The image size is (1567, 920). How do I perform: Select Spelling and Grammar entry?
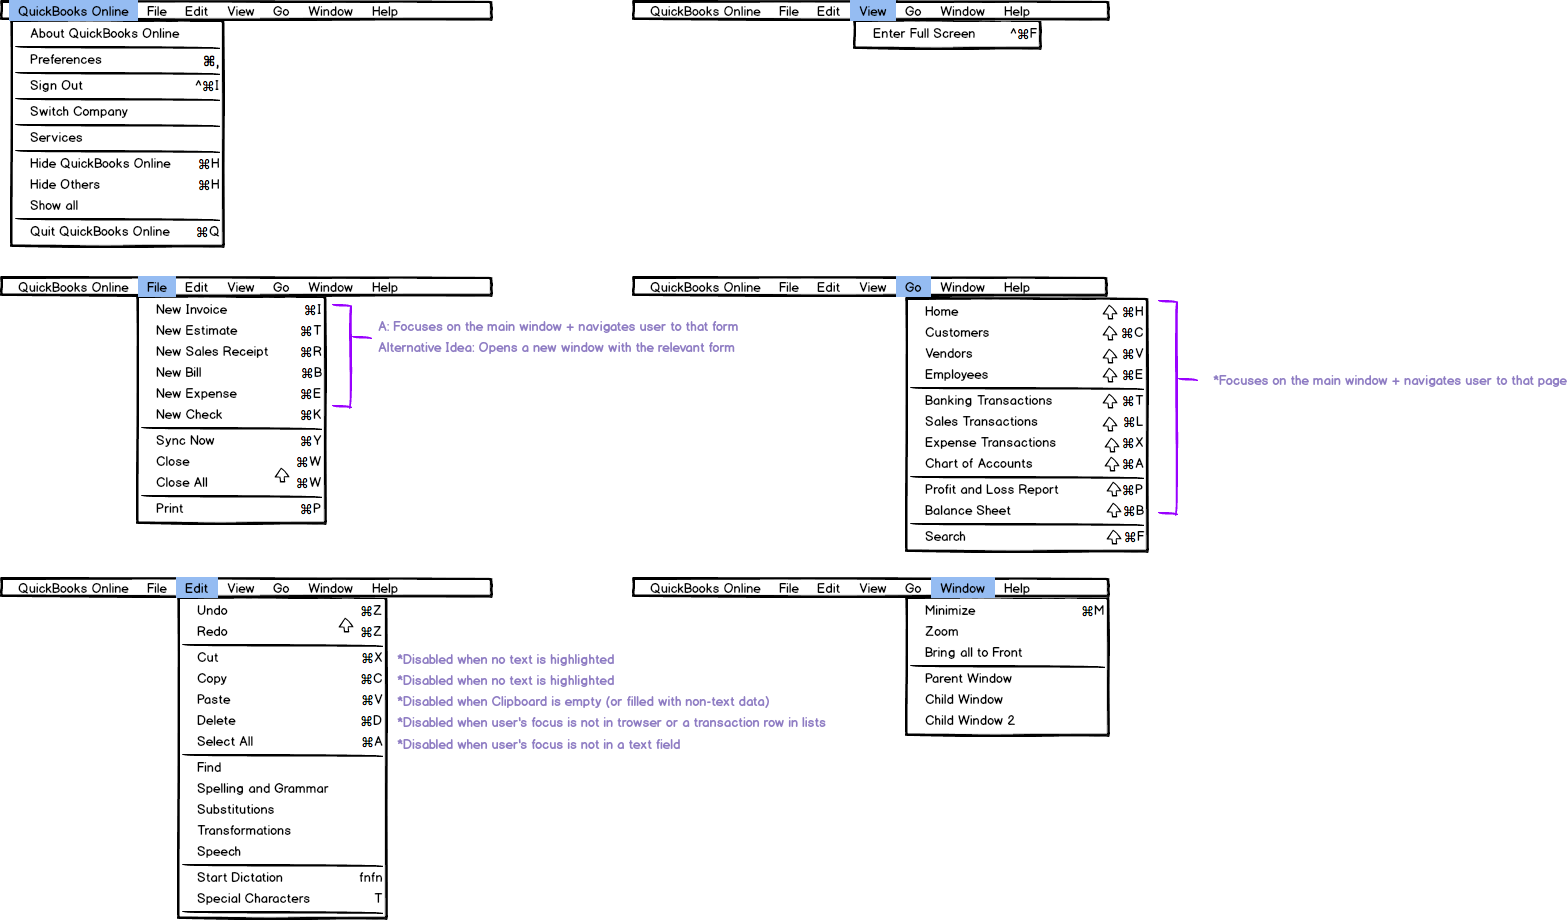(x=282, y=788)
